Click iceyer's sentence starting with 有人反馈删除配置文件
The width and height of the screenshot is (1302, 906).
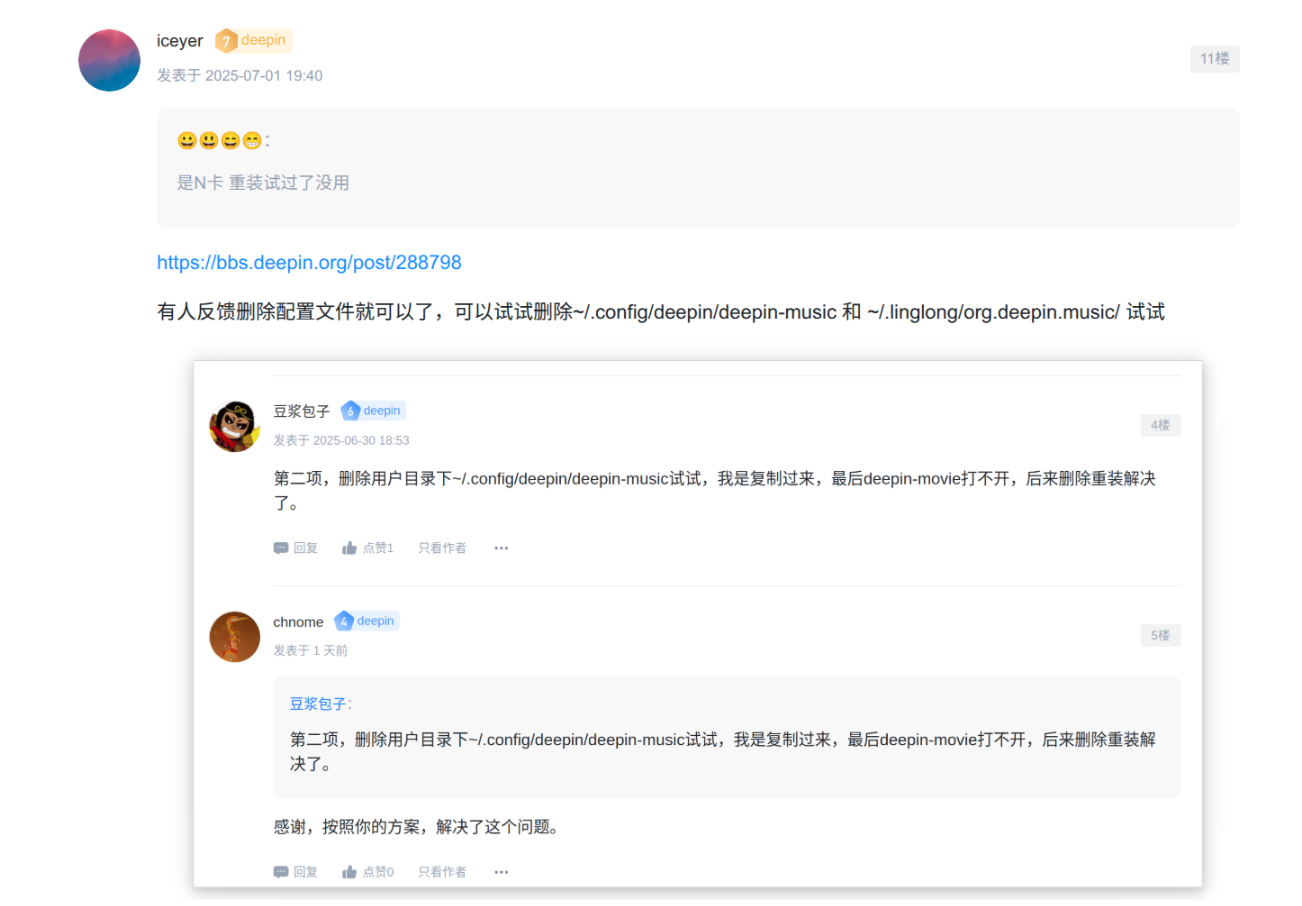(x=661, y=313)
